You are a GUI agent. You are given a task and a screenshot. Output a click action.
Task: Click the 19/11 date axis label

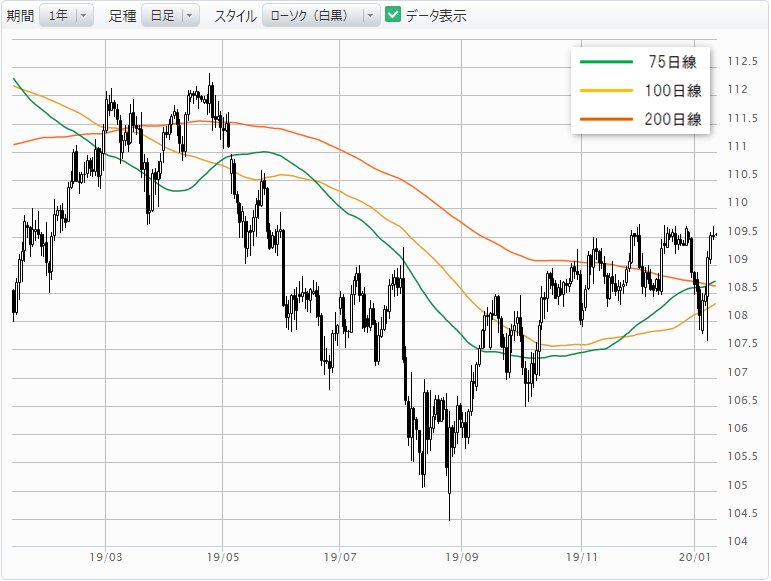coord(582,557)
